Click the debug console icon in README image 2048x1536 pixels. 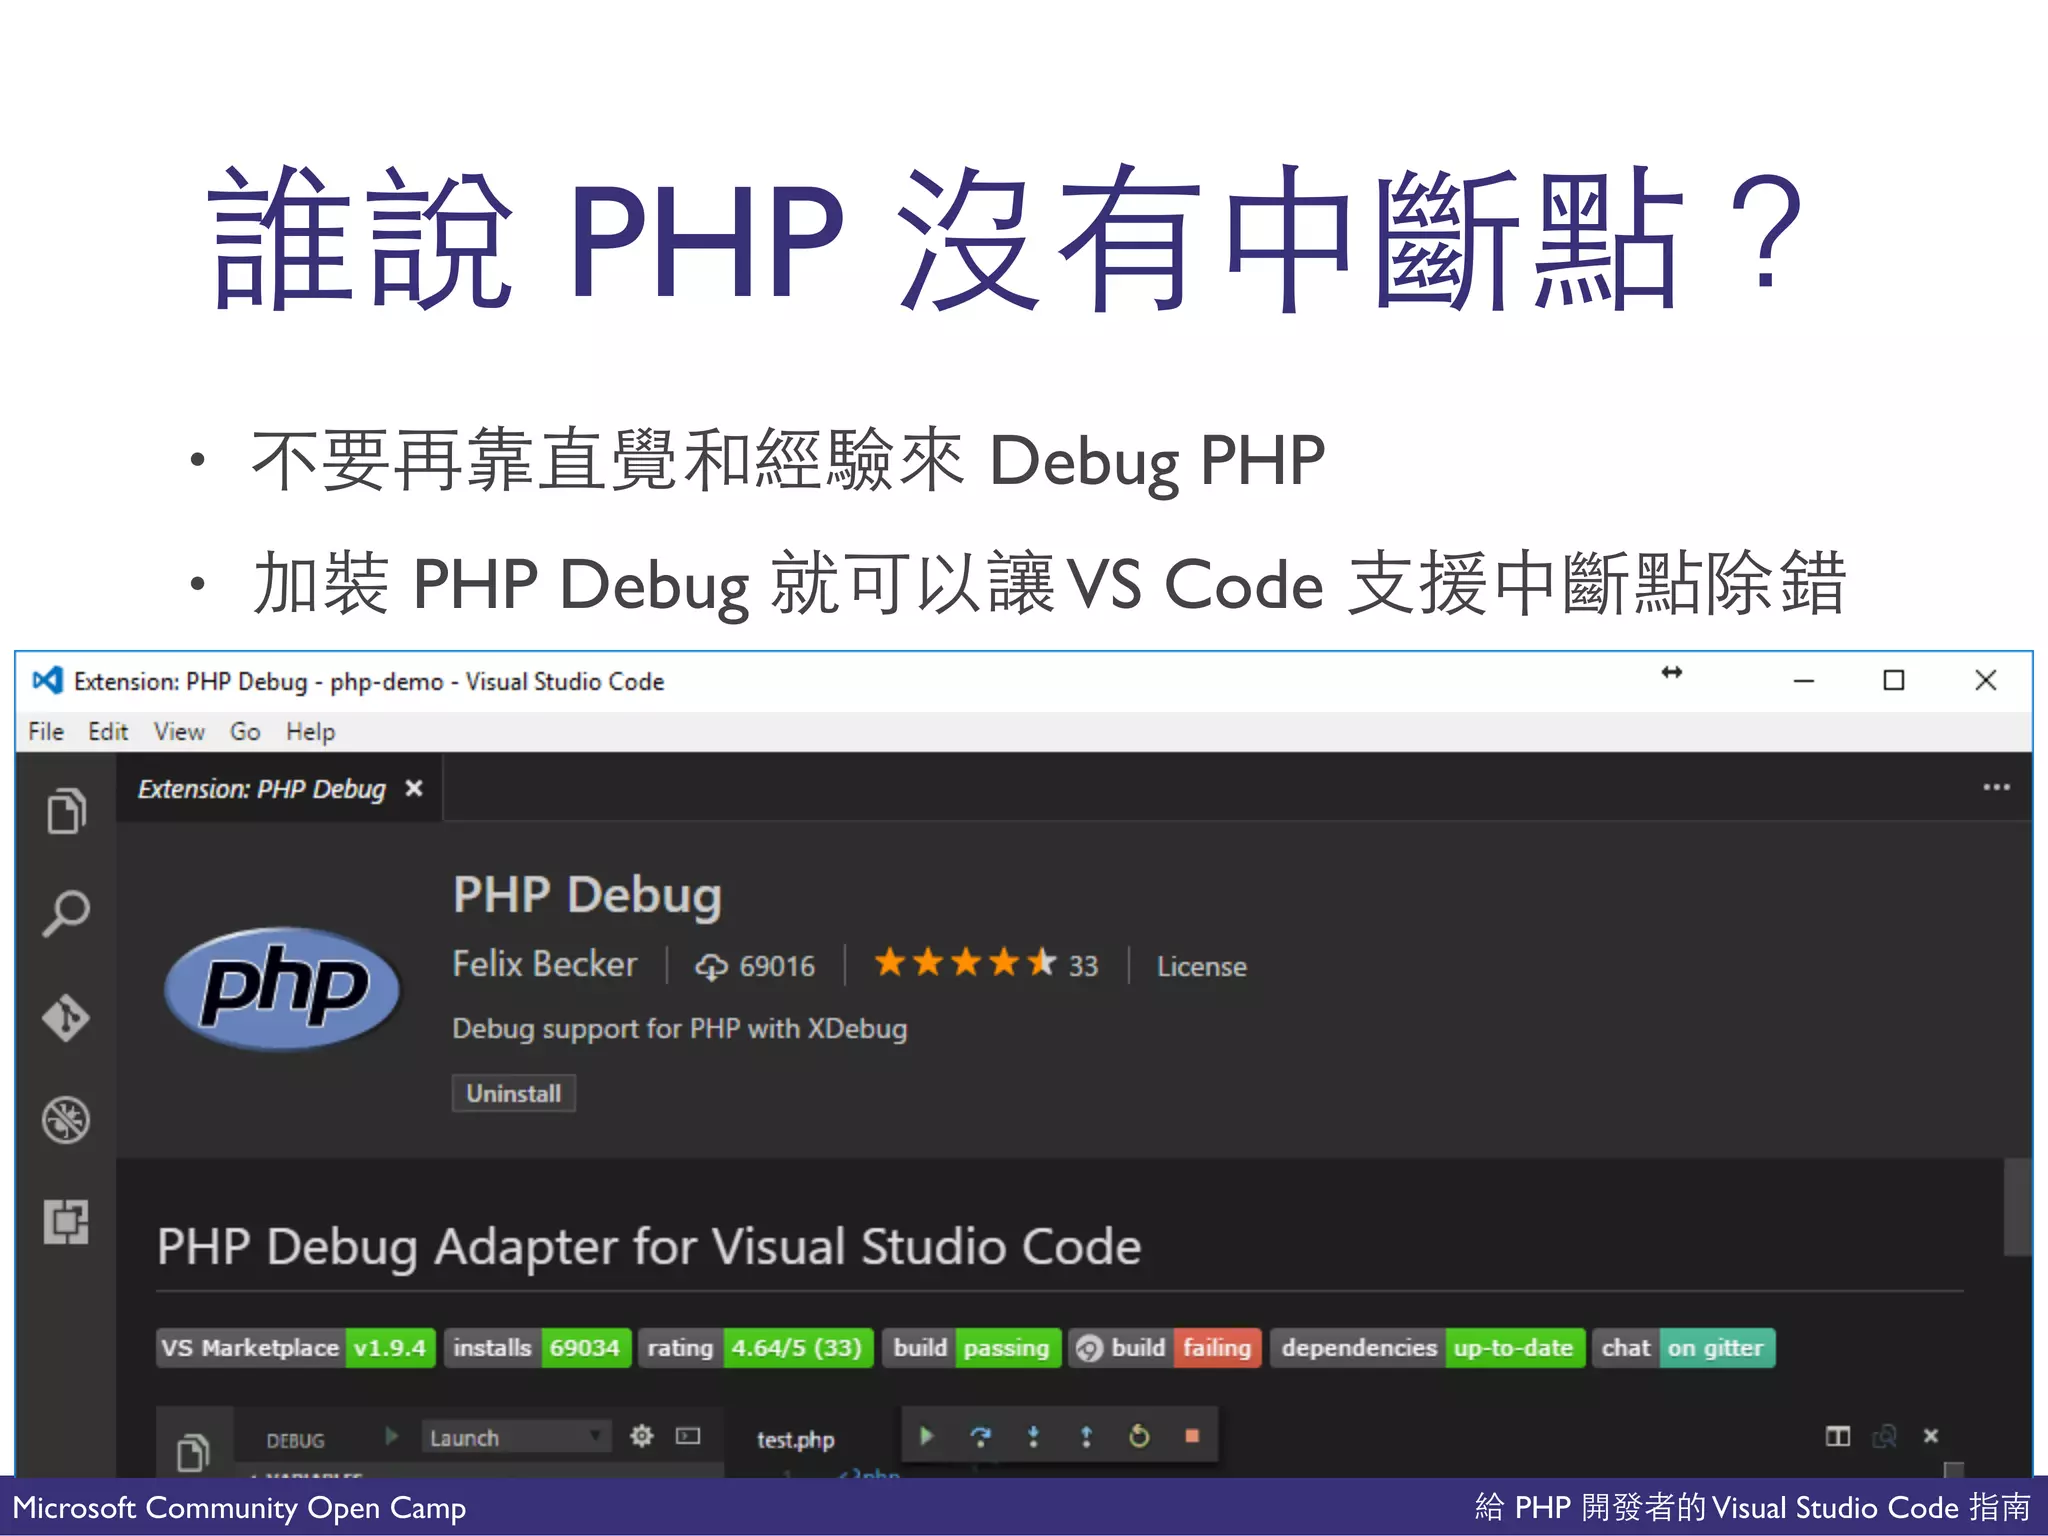coord(688,1437)
